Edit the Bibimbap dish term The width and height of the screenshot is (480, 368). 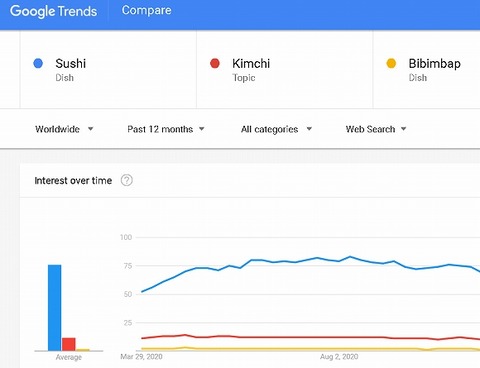(x=435, y=63)
